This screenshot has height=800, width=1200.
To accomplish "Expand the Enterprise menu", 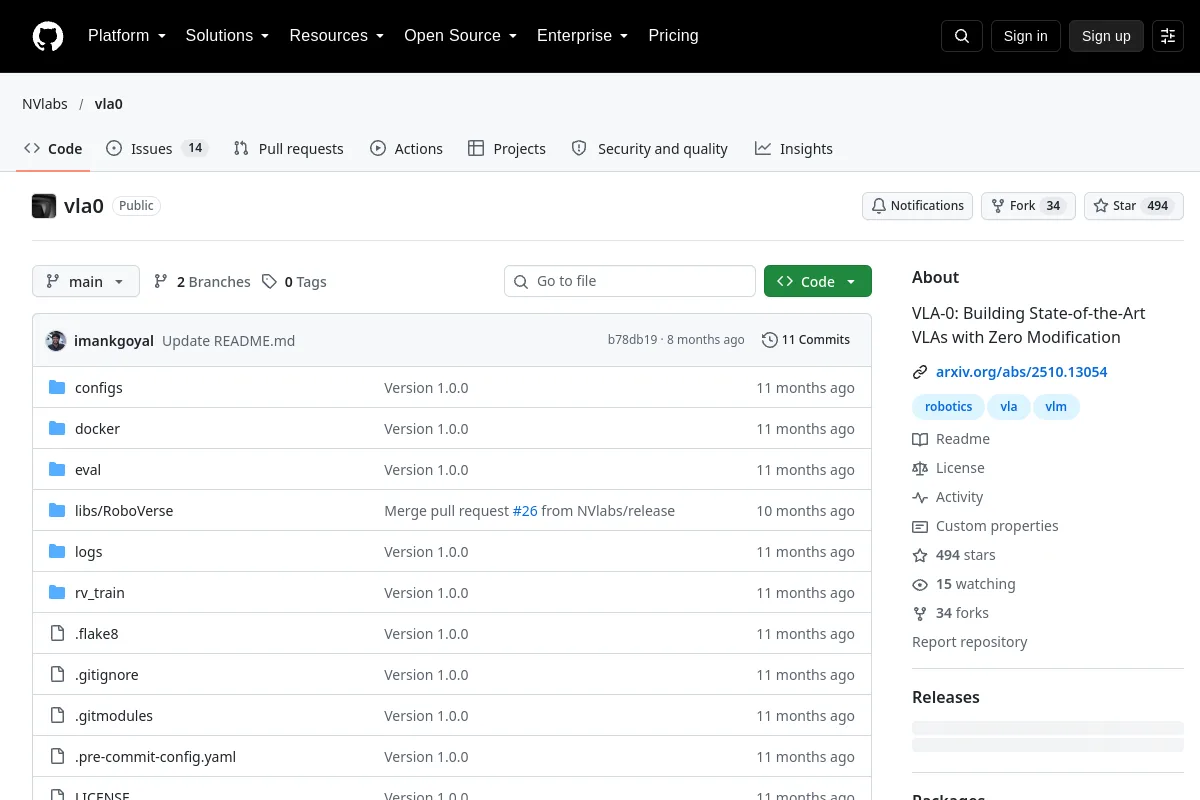I will (x=582, y=36).
